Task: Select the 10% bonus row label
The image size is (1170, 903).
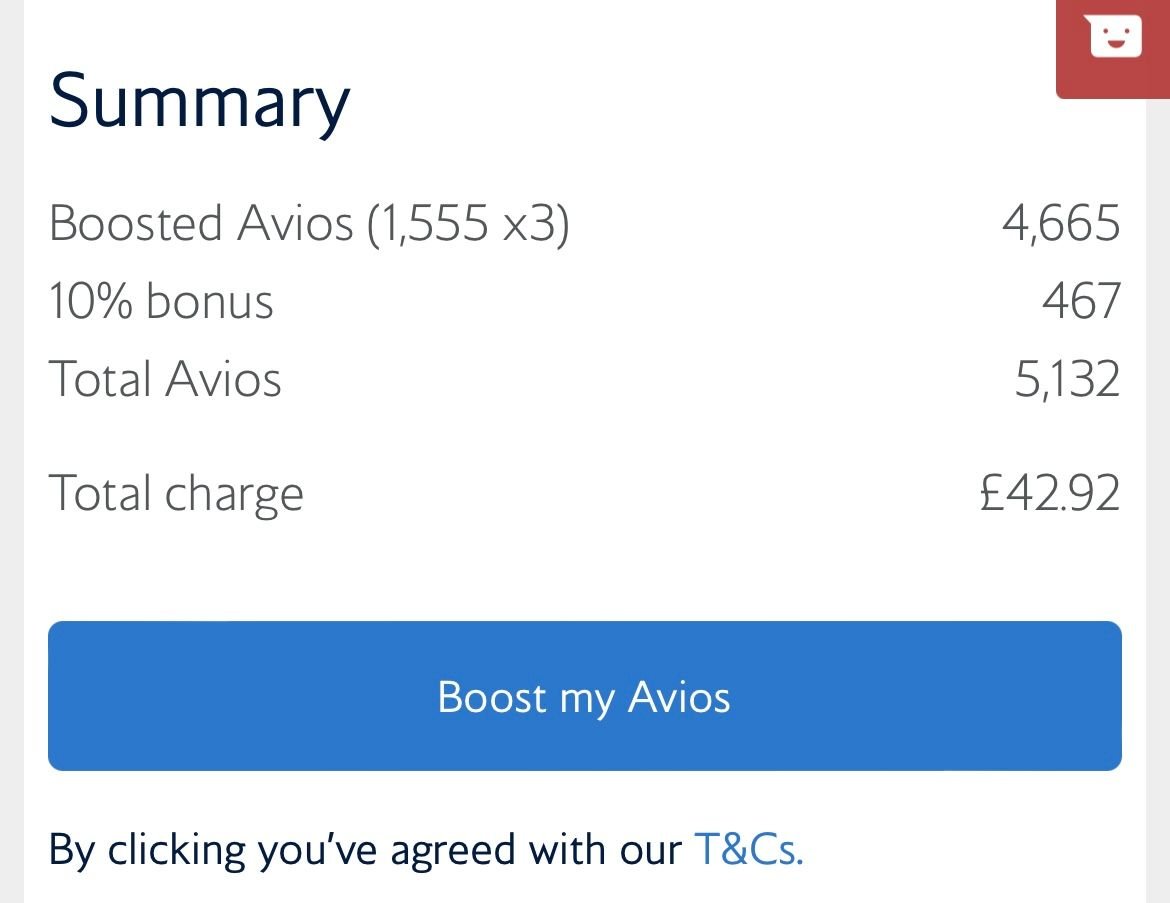Action: point(162,301)
